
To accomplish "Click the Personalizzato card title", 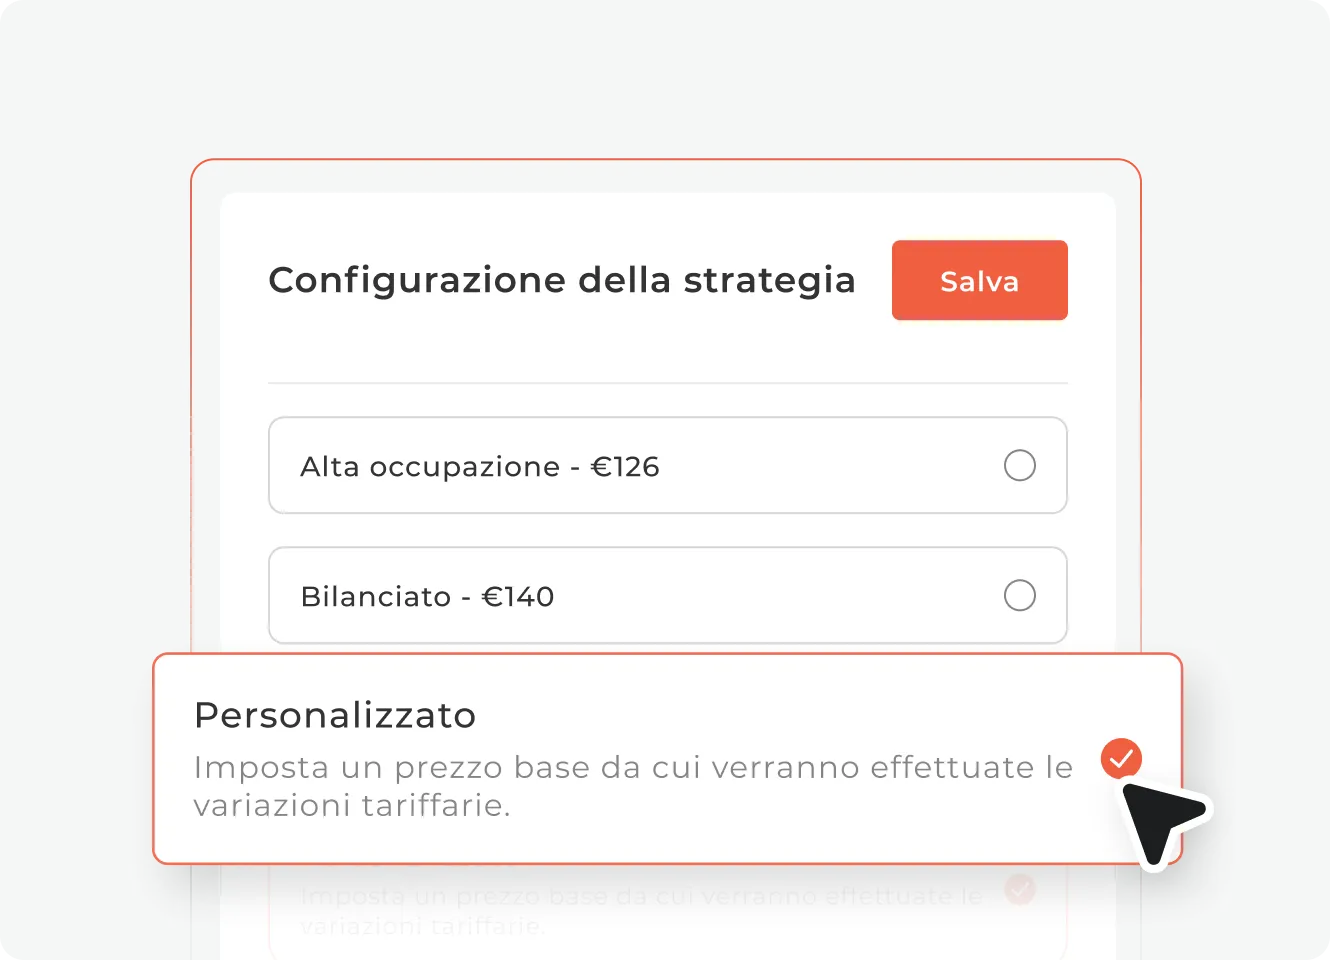I will pos(335,715).
